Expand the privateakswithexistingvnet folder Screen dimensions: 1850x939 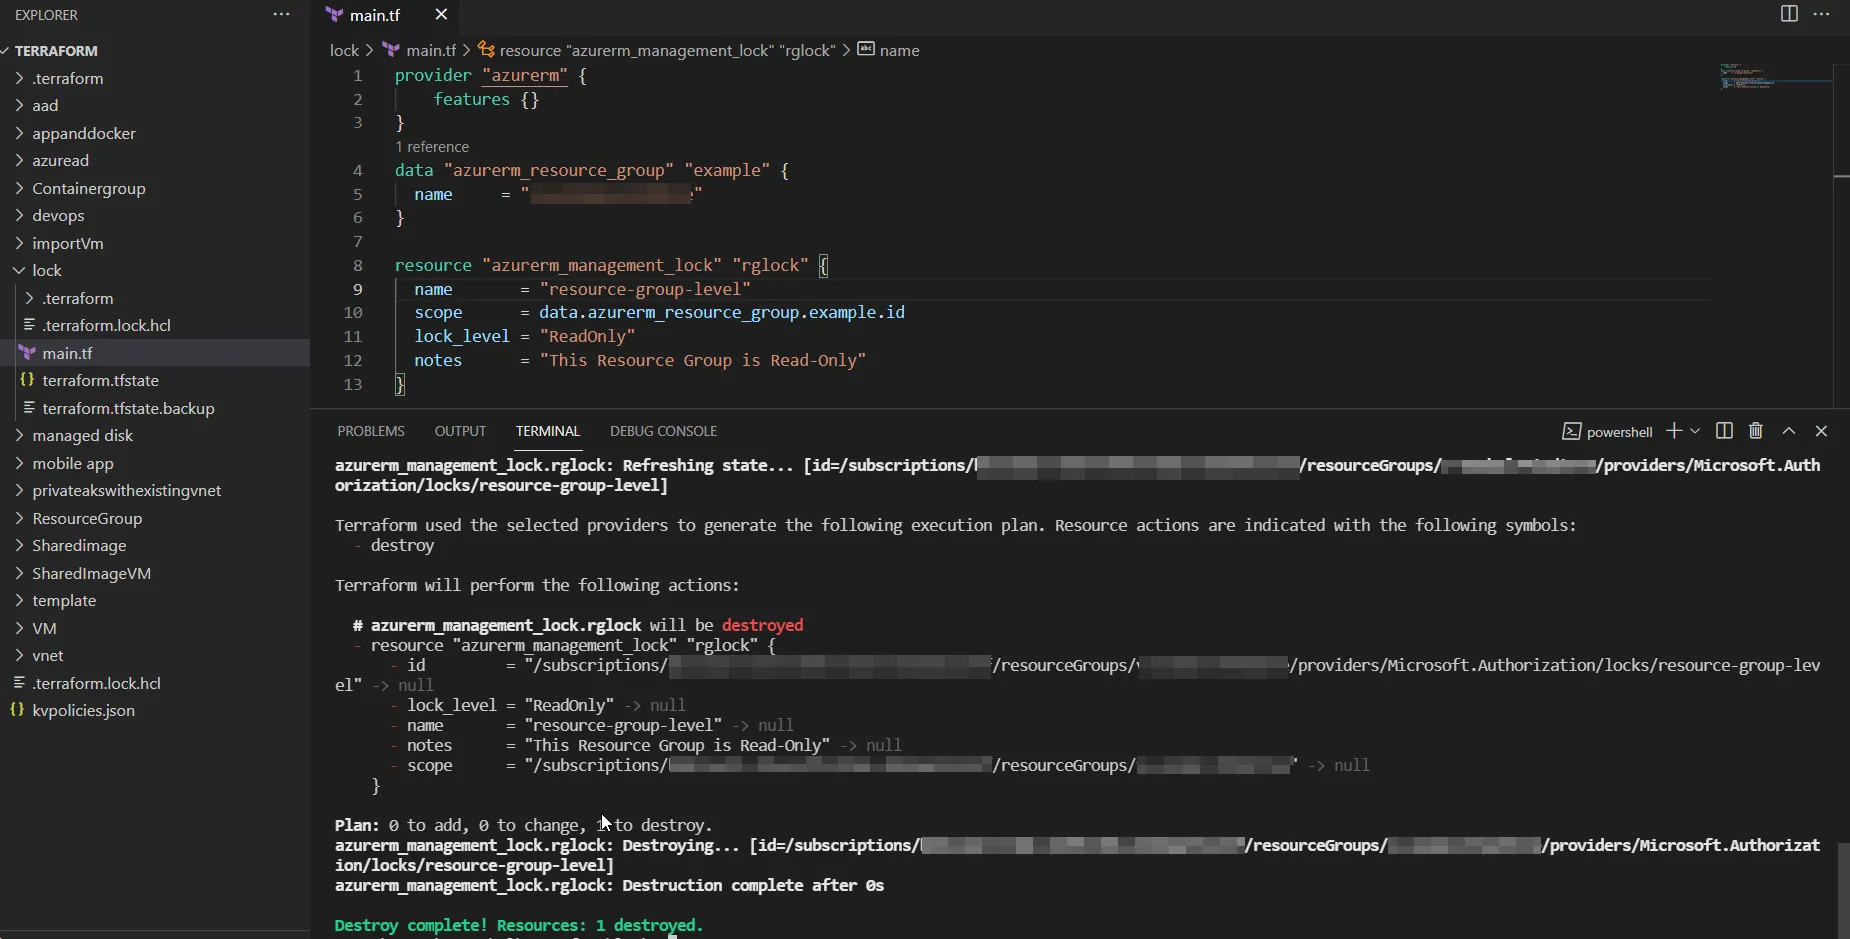pyautogui.click(x=126, y=490)
